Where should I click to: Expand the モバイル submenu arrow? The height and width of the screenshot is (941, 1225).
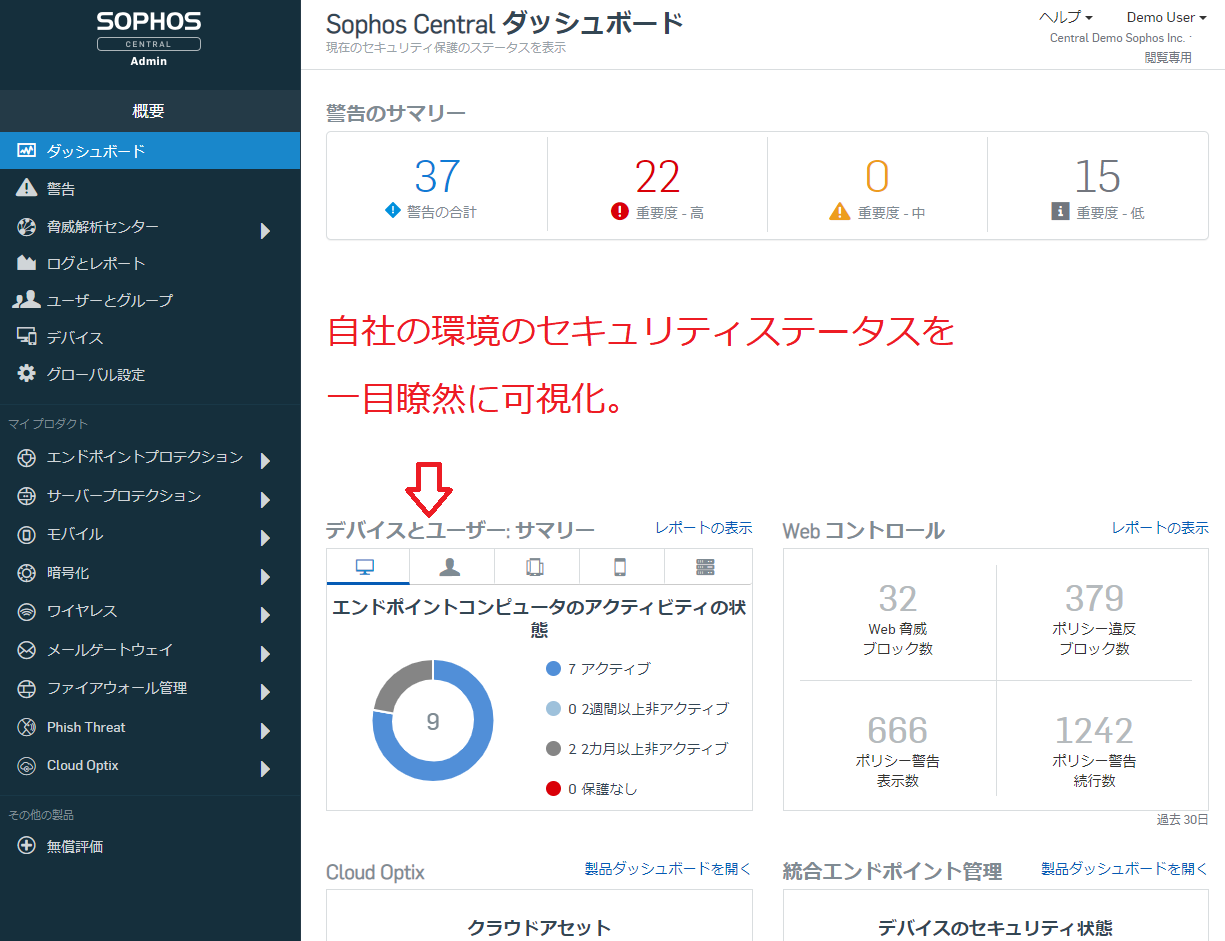[x=265, y=538]
